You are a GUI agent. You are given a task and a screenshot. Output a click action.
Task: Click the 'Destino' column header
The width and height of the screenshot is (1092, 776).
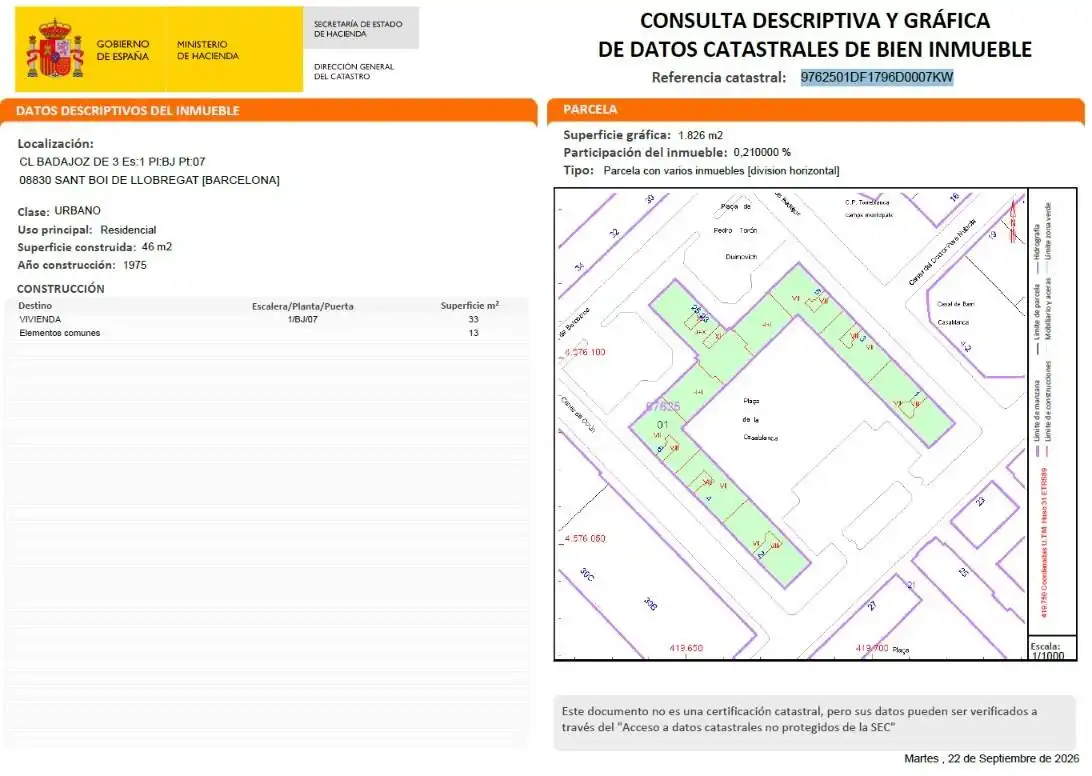pyautogui.click(x=35, y=306)
